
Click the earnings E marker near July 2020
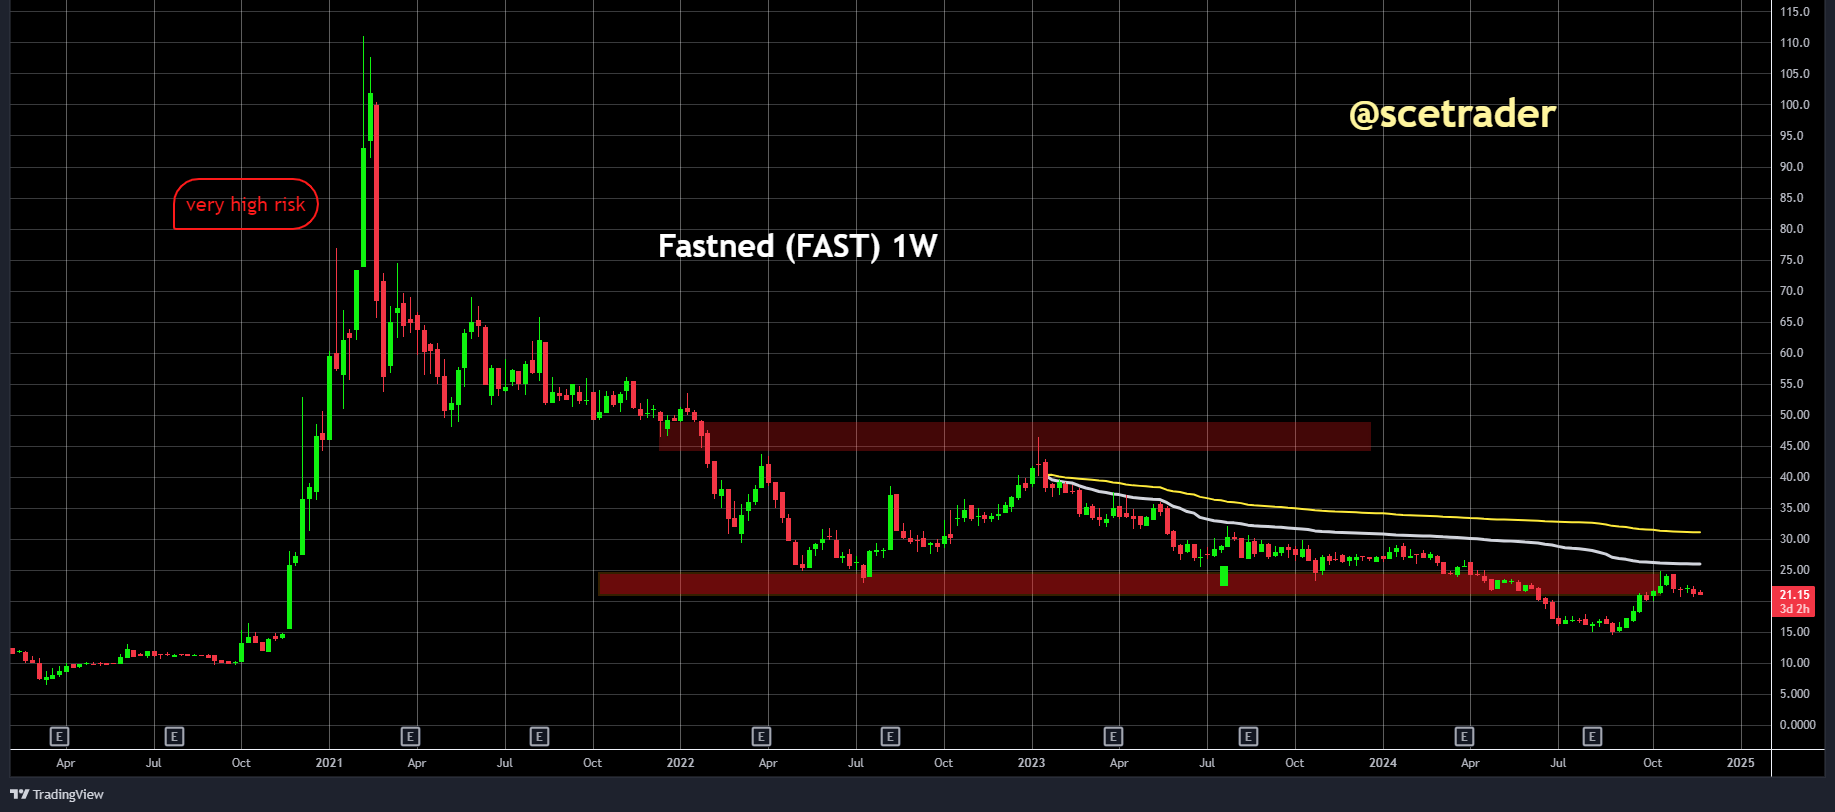click(174, 737)
